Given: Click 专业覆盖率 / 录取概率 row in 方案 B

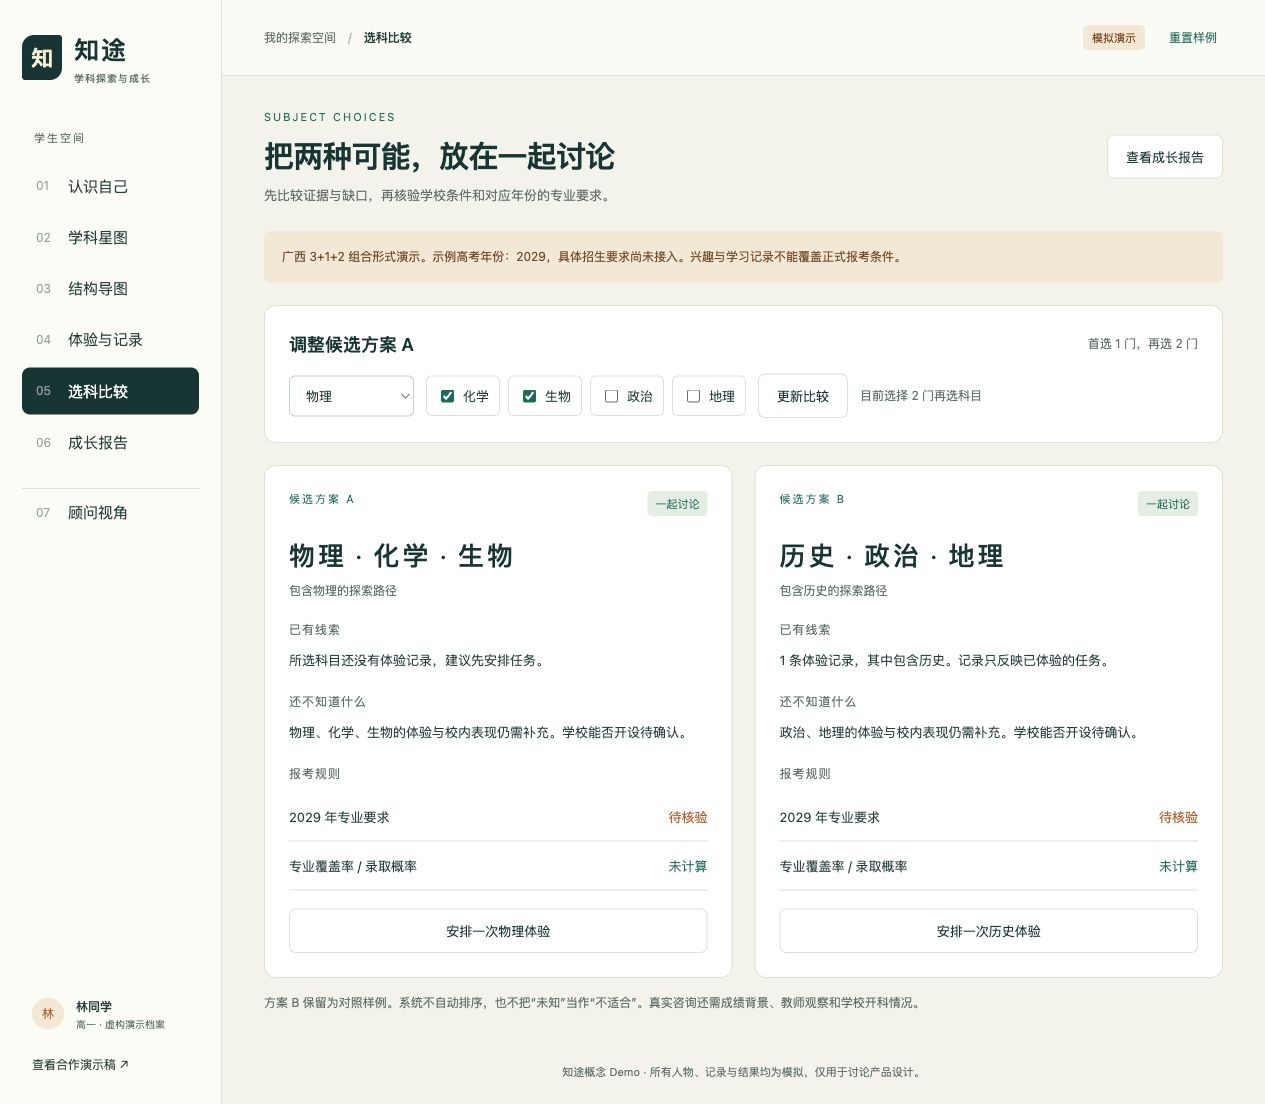Looking at the screenshot, I should [989, 867].
